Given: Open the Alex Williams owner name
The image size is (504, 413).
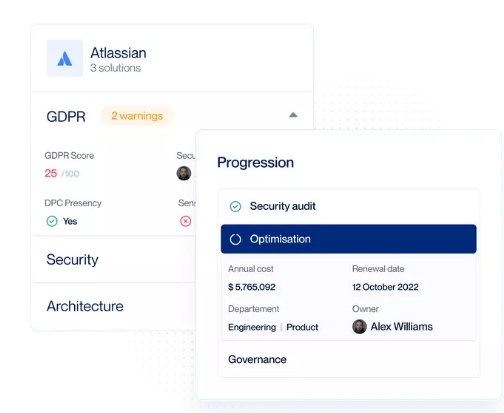Looking at the screenshot, I should (x=402, y=327).
